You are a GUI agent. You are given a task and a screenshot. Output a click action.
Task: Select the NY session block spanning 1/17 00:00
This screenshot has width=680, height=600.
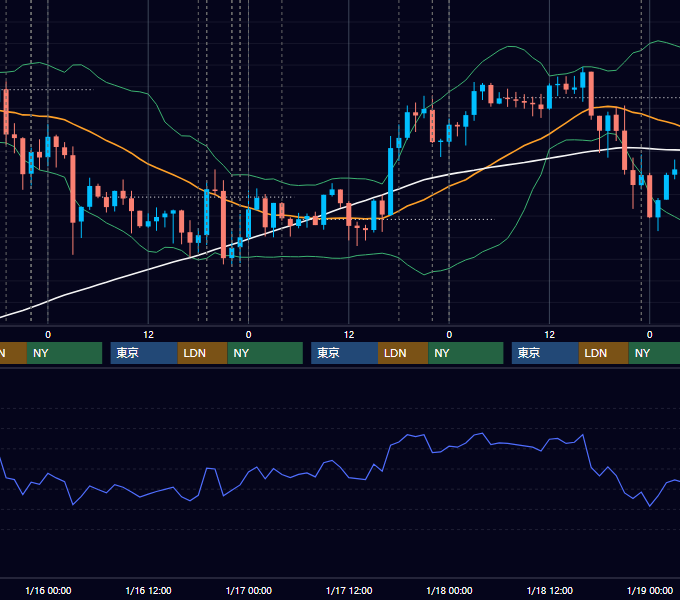265,353
